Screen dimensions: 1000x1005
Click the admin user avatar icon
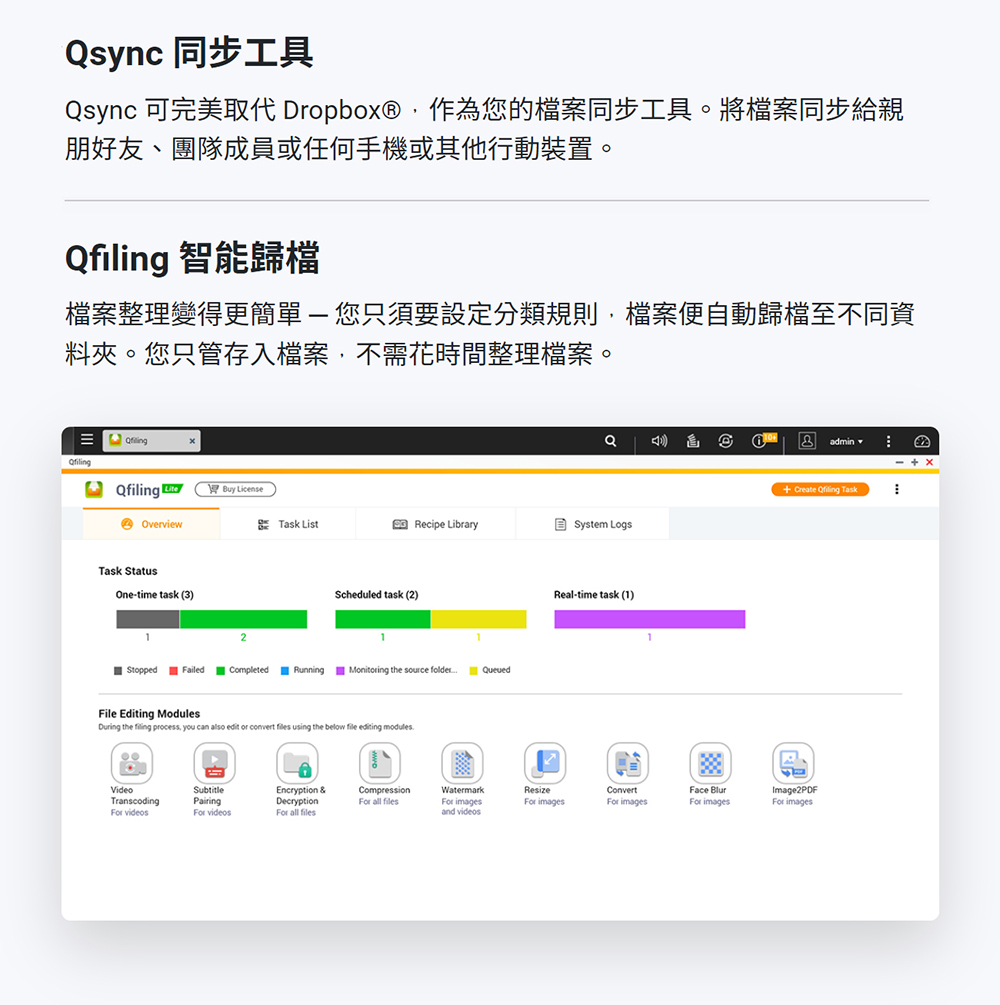[x=807, y=441]
